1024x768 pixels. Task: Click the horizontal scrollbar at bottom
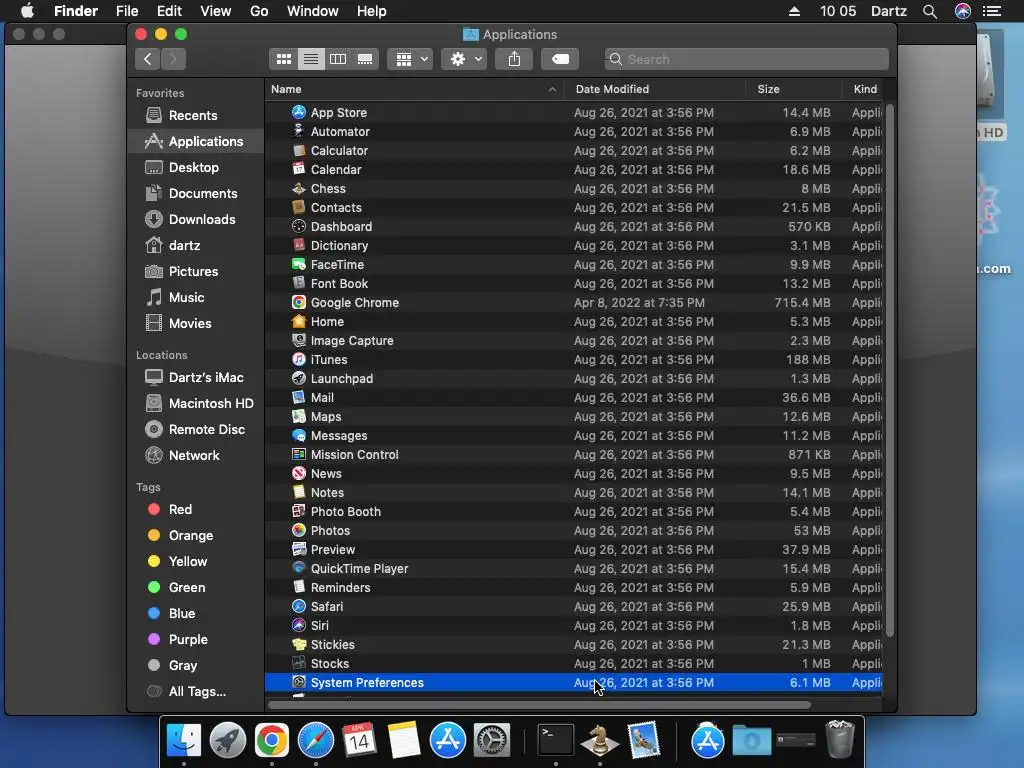pyautogui.click(x=539, y=705)
